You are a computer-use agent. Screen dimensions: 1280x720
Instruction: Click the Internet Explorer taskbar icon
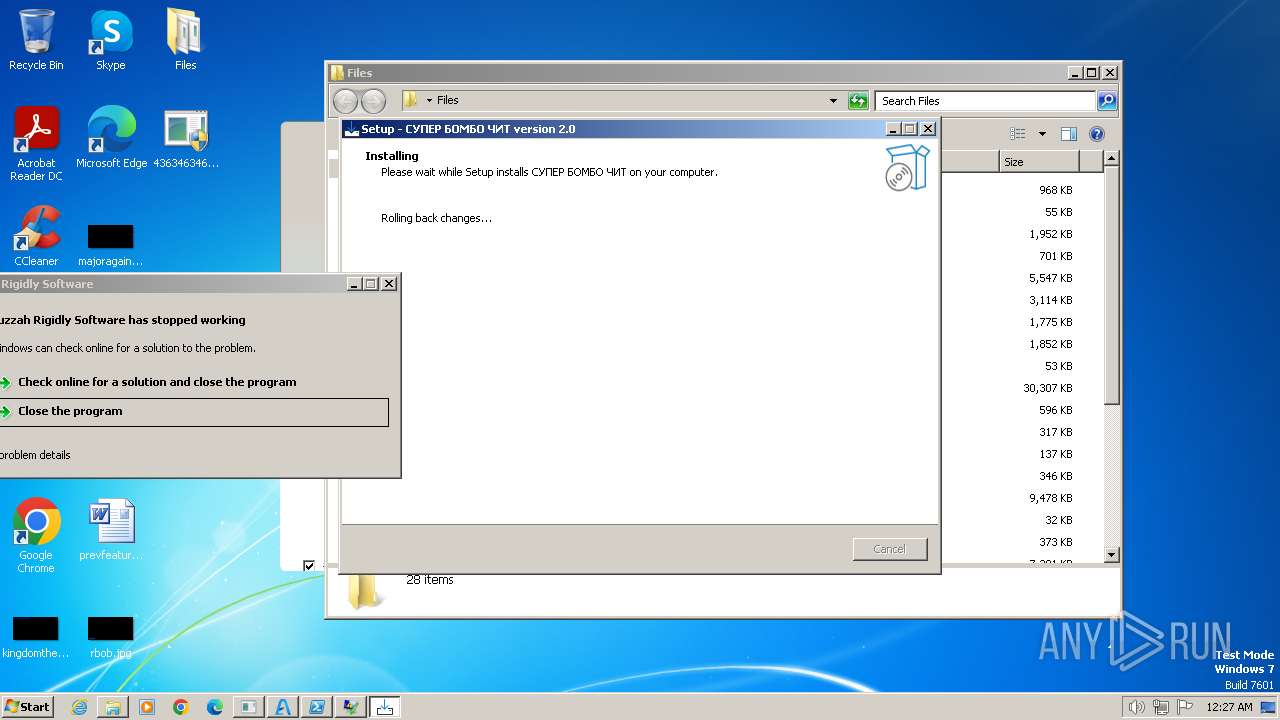pyautogui.click(x=79, y=707)
